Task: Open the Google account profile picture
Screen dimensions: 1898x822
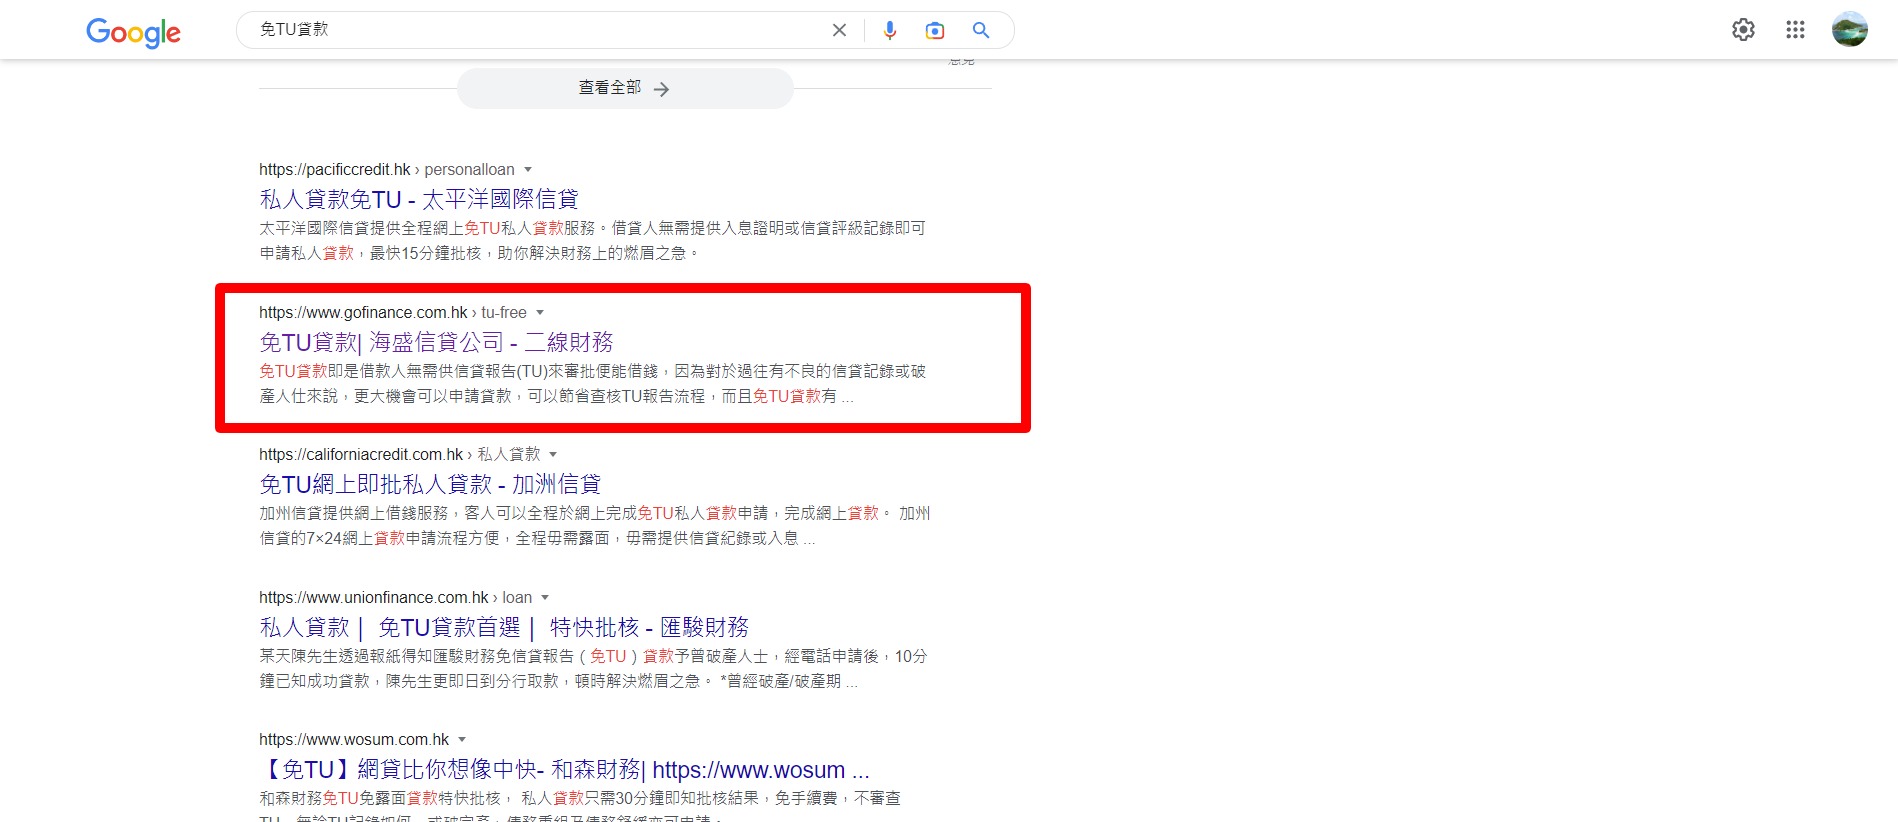Action: pyautogui.click(x=1849, y=30)
